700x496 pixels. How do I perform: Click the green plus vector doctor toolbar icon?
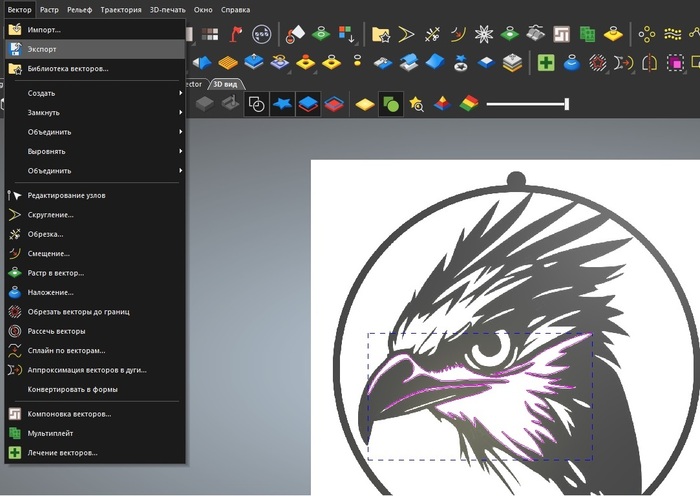(546, 63)
